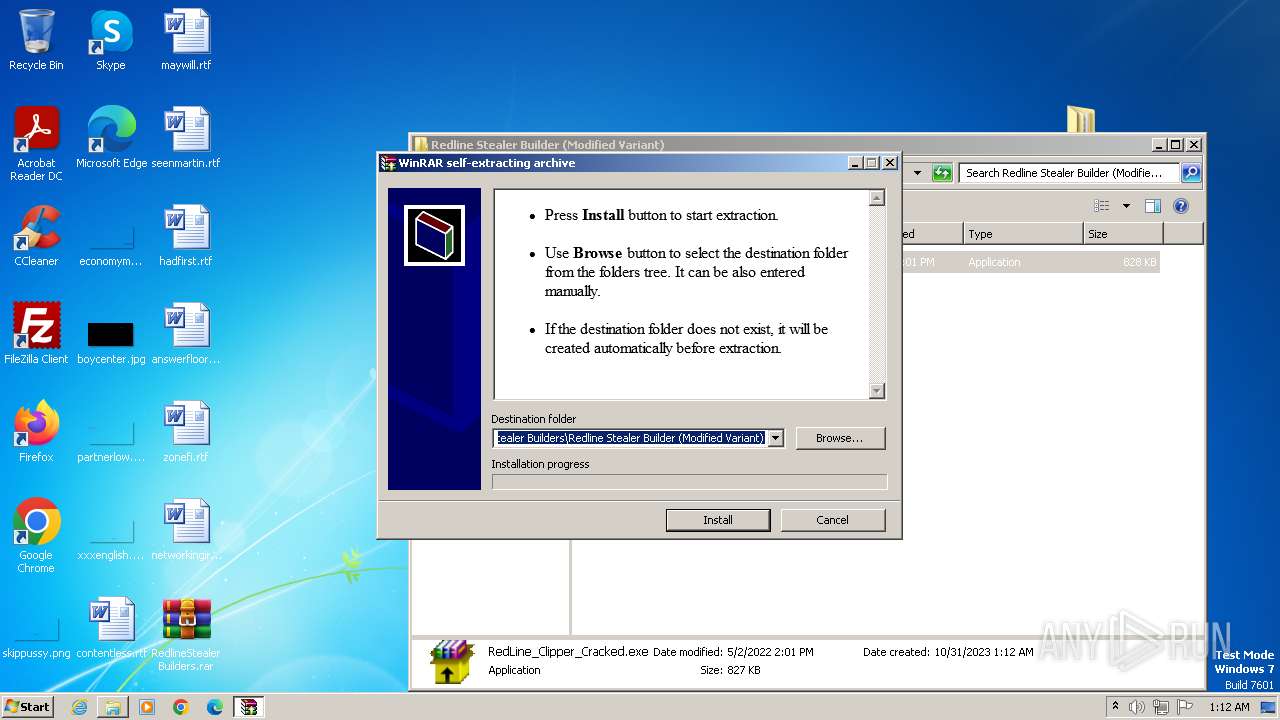Open Microsoft Edge desktop shortcut
Screen dimensions: 1280x720
click(111, 138)
